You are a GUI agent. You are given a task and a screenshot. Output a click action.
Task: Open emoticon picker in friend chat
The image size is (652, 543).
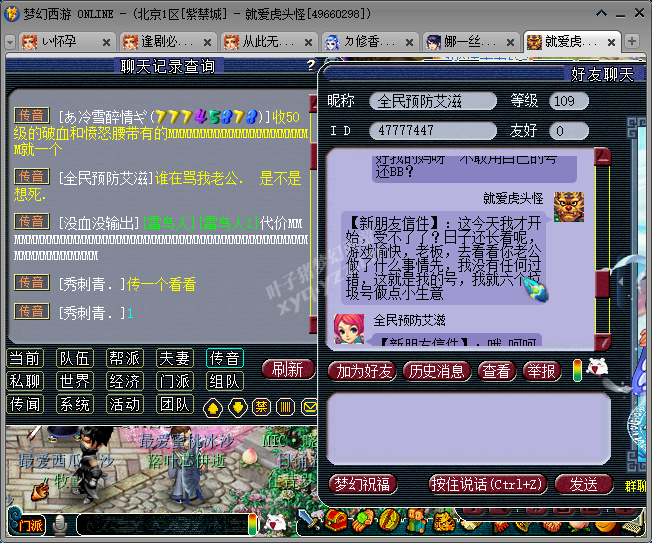(x=597, y=368)
